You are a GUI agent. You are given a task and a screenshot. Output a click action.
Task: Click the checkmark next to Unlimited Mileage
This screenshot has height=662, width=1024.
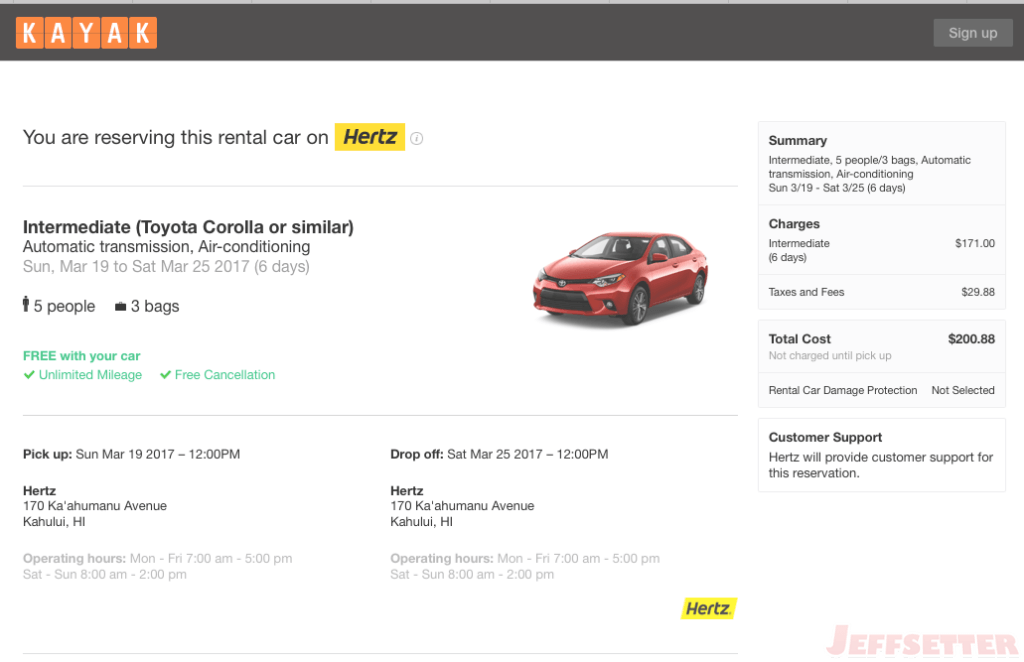(x=29, y=375)
